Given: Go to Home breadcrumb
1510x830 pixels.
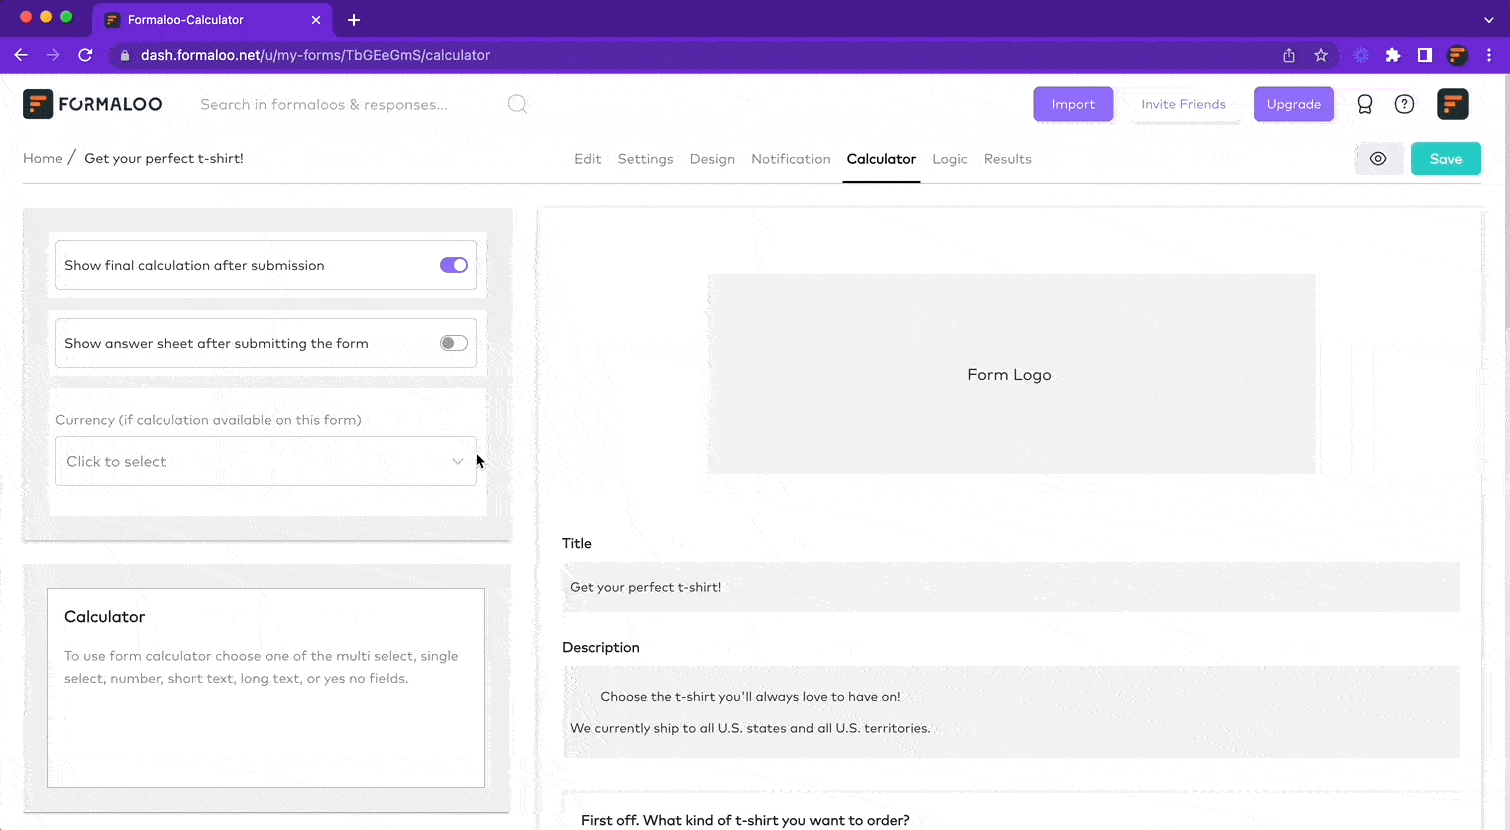Looking at the screenshot, I should [43, 158].
